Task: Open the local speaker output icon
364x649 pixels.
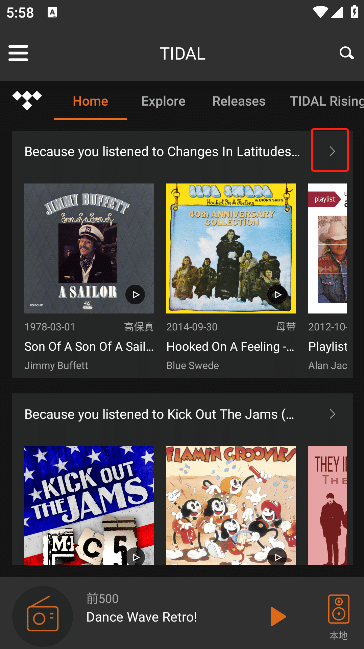Action: point(338,609)
